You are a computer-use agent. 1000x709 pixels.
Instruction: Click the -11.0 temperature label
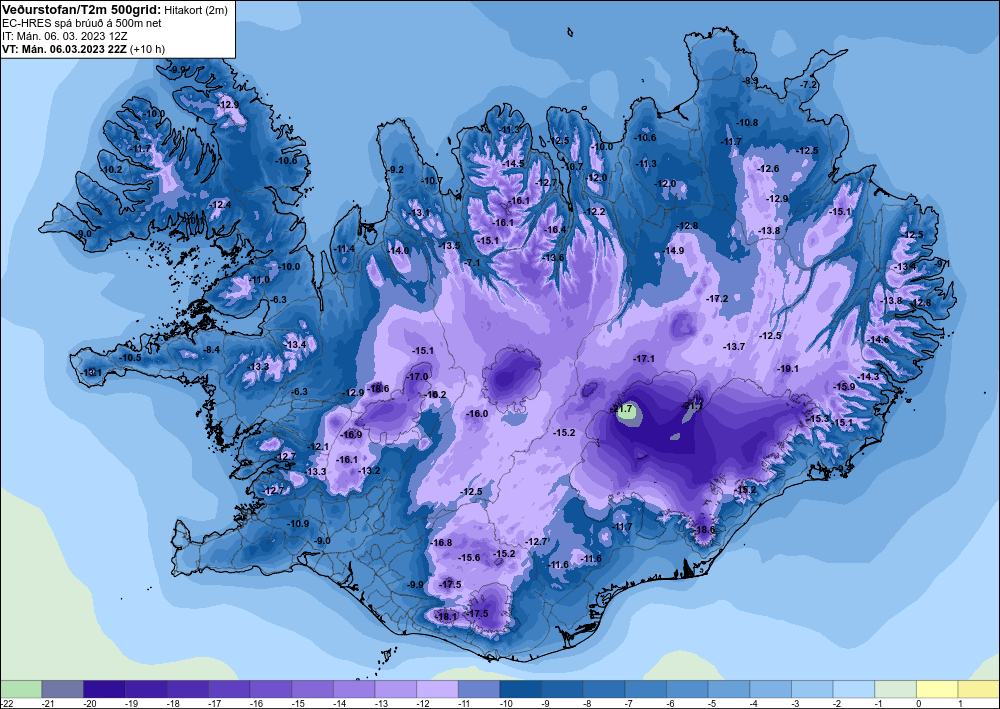click(259, 280)
